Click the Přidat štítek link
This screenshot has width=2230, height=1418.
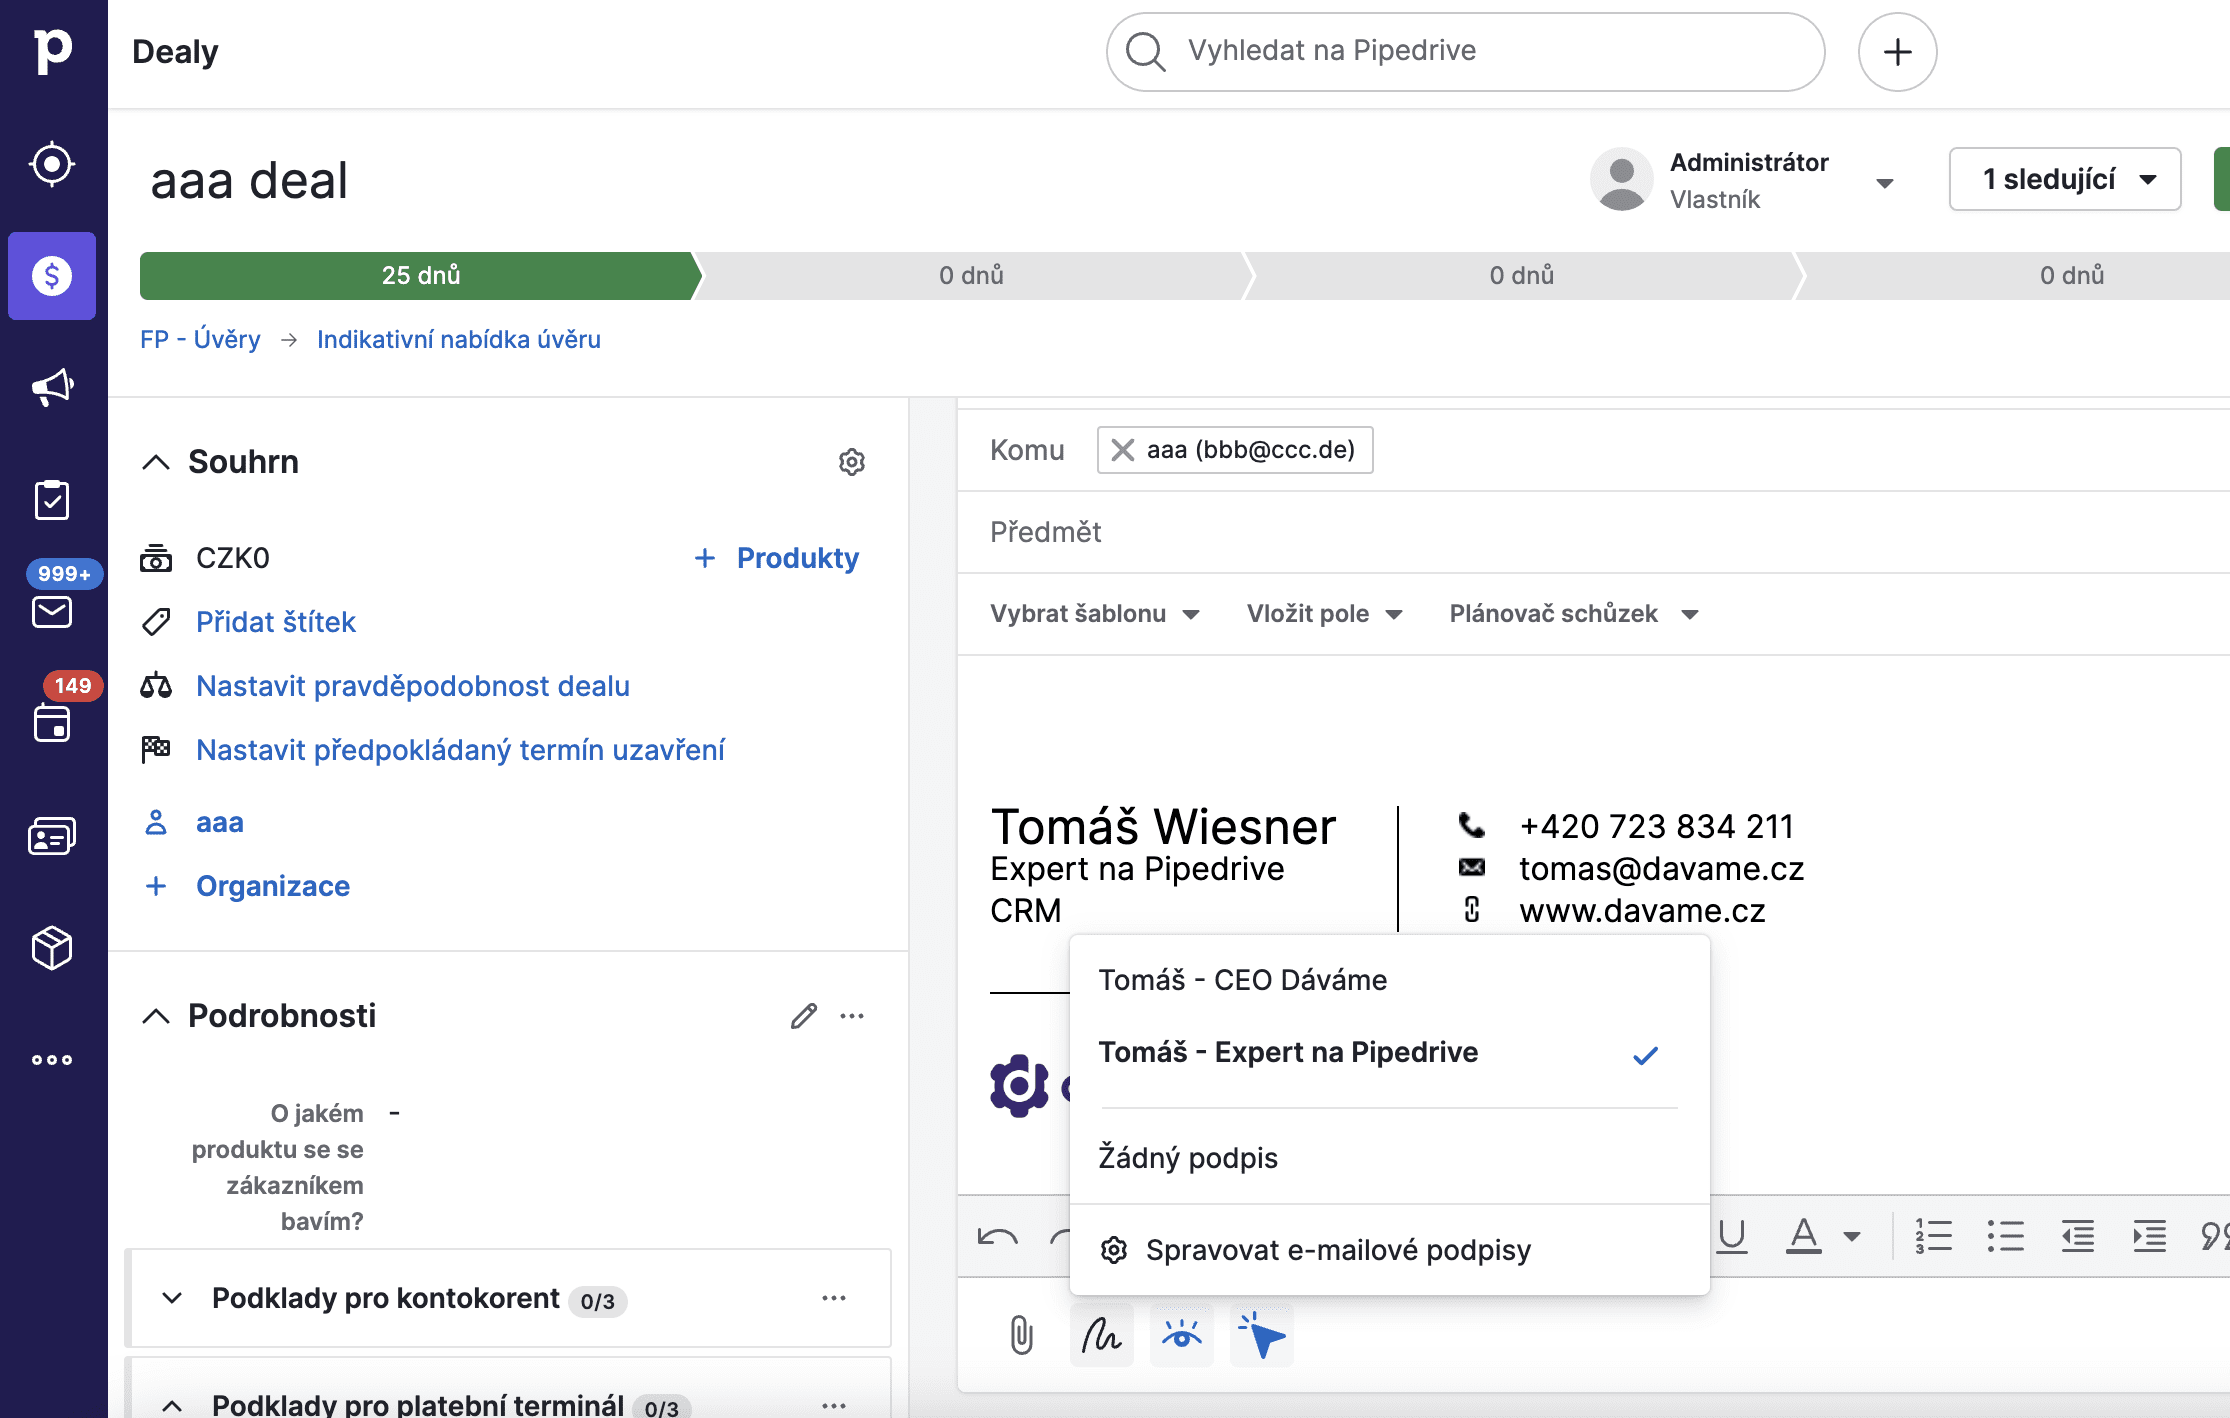pos(275,622)
